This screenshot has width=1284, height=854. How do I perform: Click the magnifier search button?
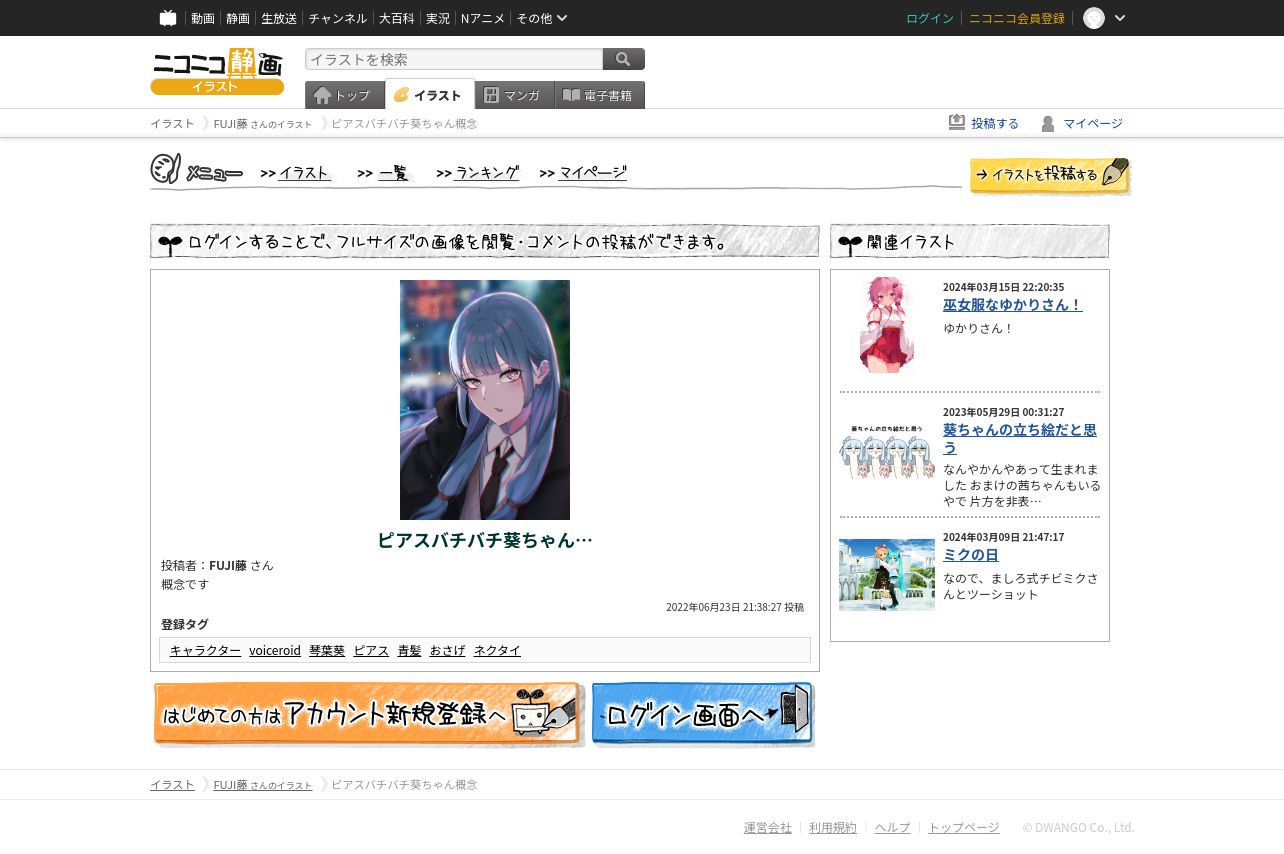624,59
